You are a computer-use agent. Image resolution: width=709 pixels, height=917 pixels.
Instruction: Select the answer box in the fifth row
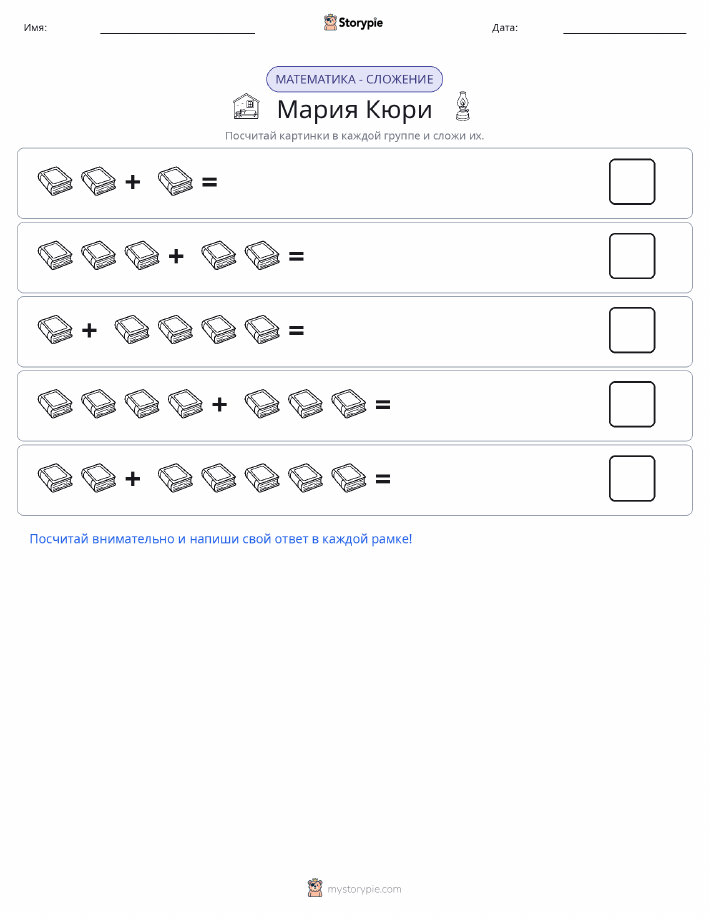tap(632, 478)
